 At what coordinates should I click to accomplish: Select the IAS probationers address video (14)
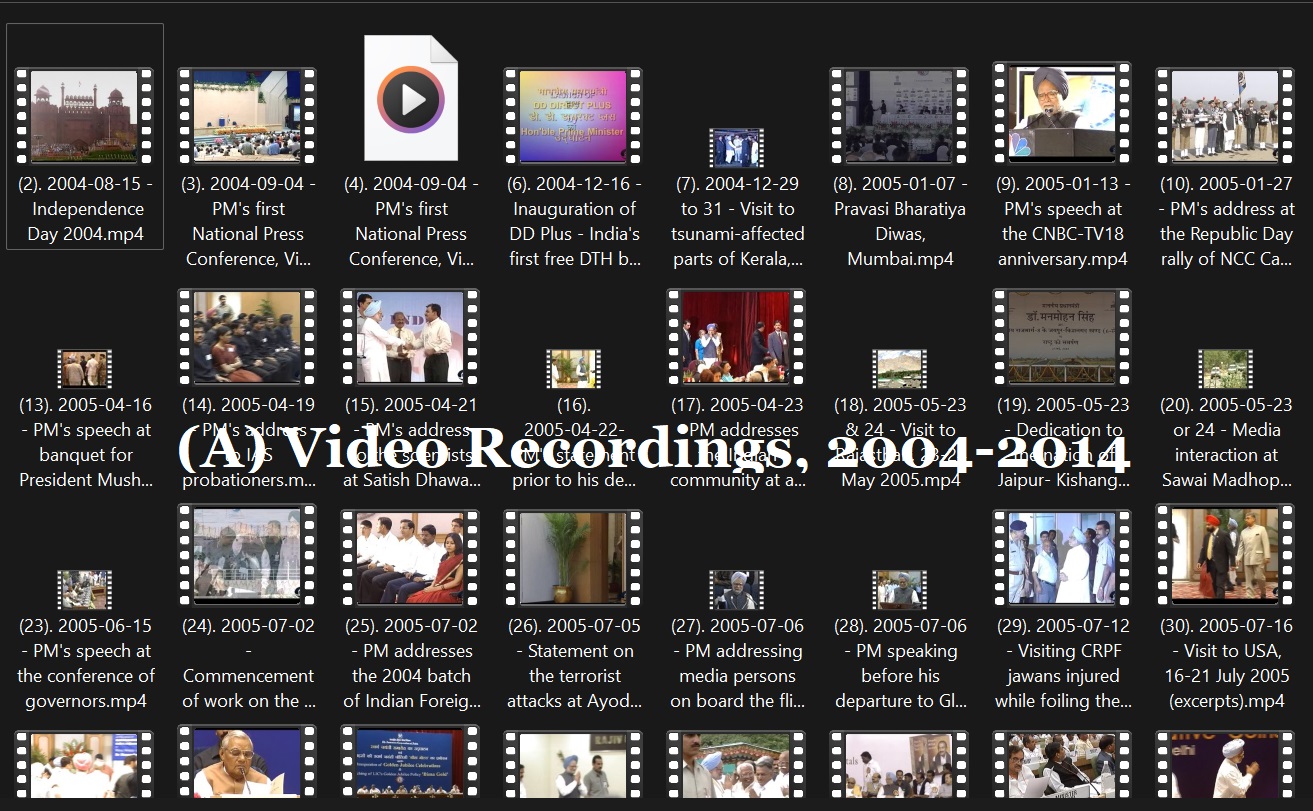point(247,337)
